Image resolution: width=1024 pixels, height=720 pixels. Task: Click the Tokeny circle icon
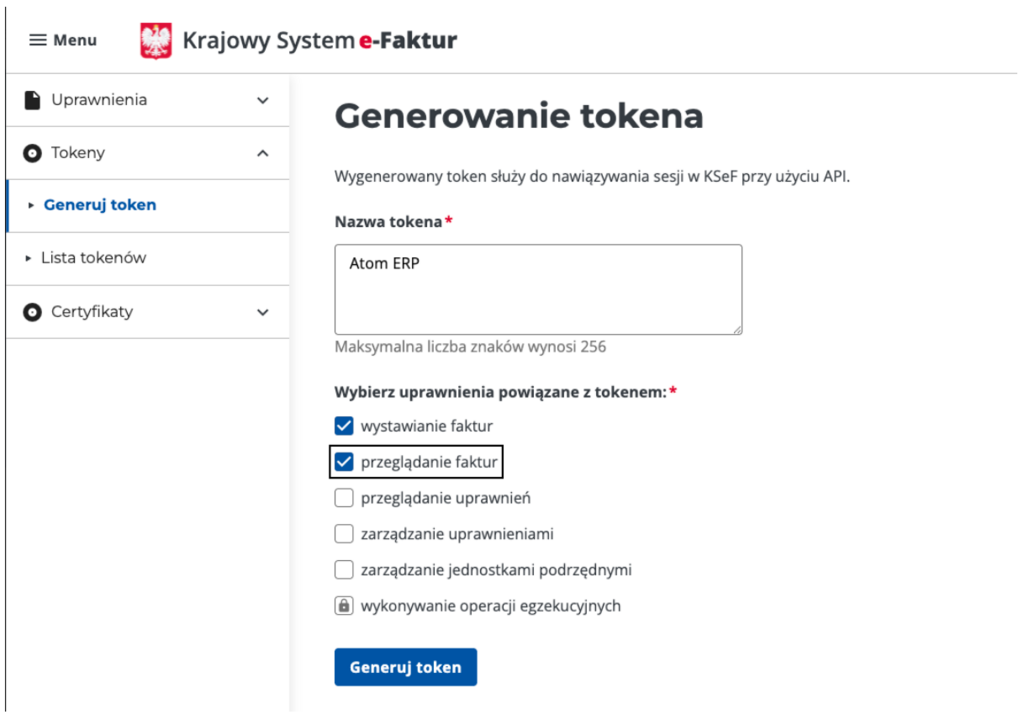[x=33, y=153]
